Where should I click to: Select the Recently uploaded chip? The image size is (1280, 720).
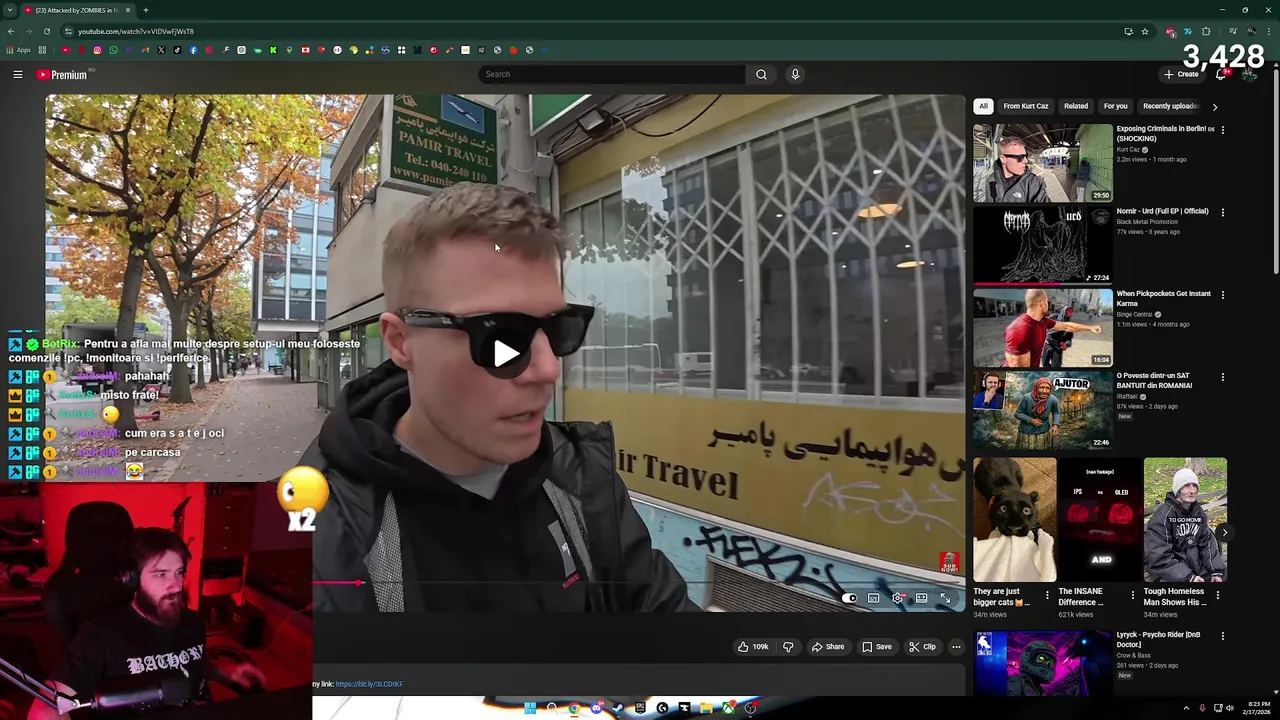point(1170,106)
